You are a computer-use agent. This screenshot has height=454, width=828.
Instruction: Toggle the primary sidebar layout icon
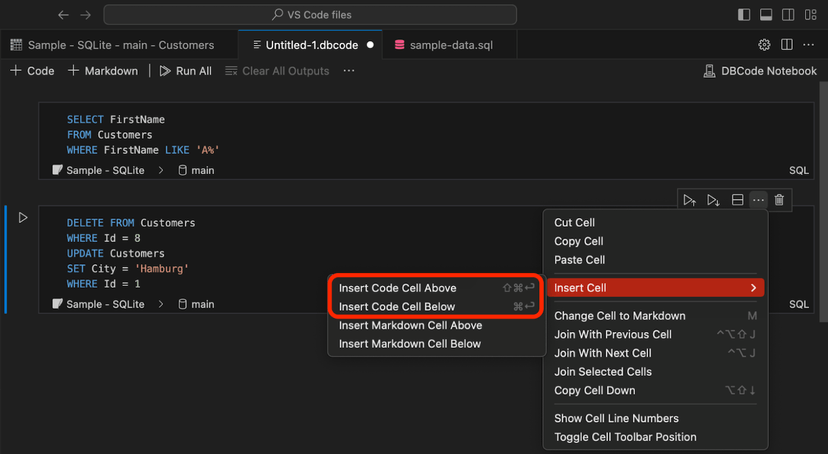pyautogui.click(x=744, y=15)
